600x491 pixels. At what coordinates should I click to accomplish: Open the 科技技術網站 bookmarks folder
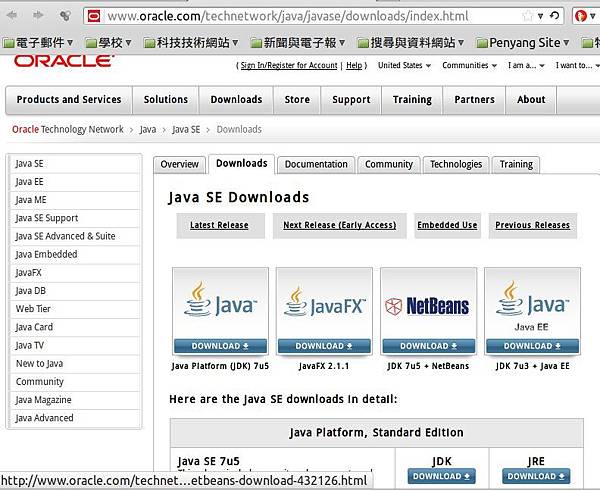191,42
